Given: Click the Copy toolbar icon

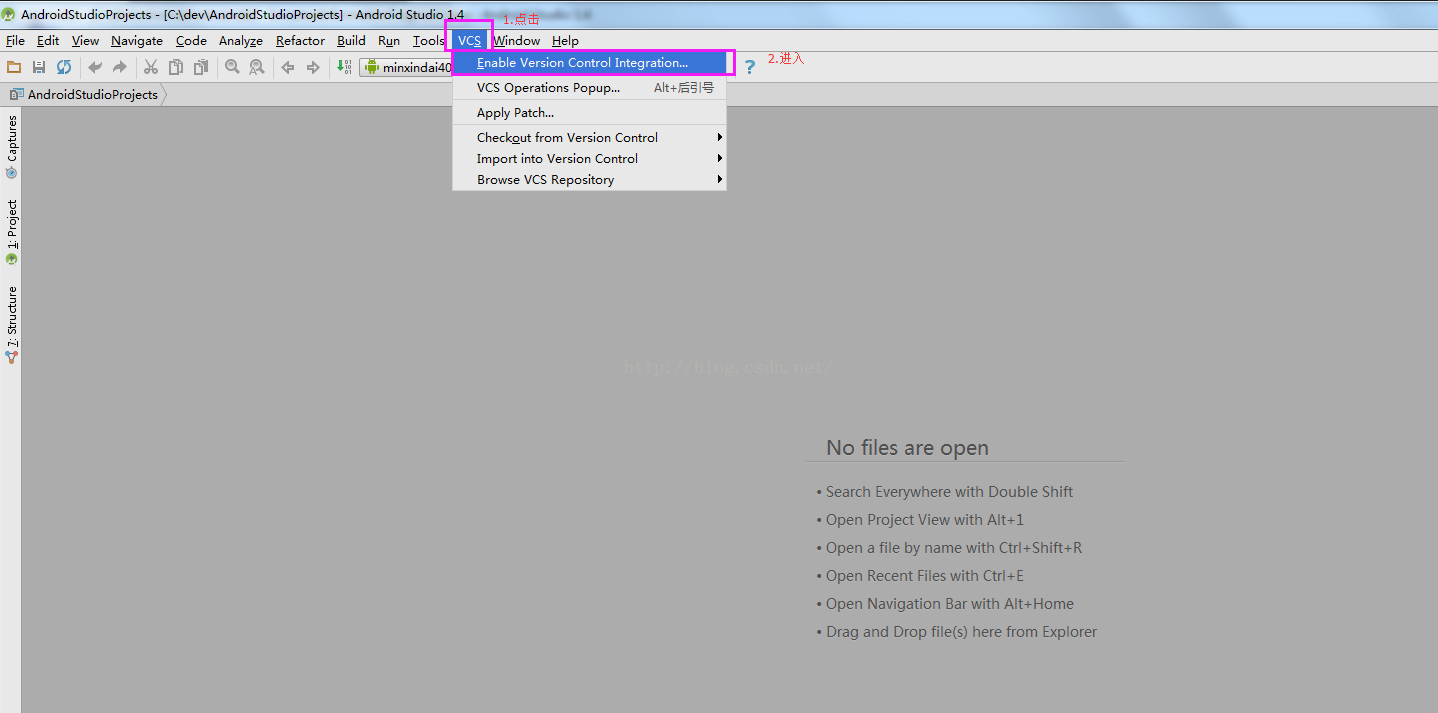Looking at the screenshot, I should (x=176, y=67).
